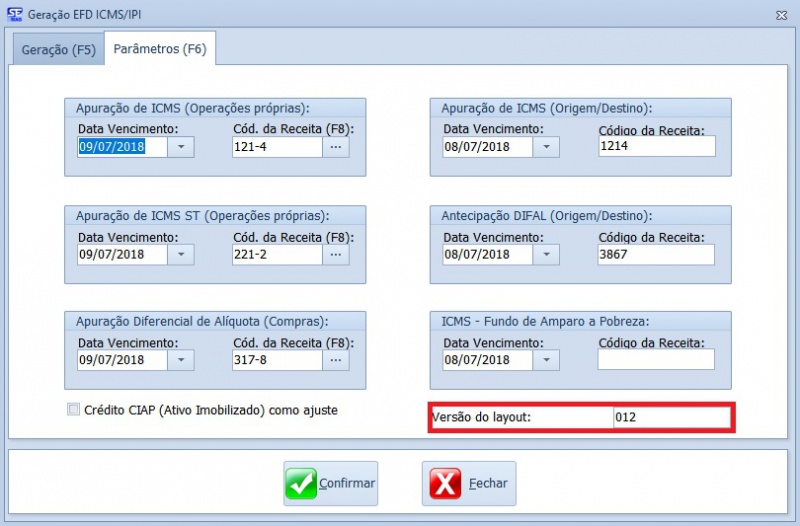Select the Parâmetros (F6) tab
The width and height of the screenshot is (800, 526).
pyautogui.click(x=160, y=49)
